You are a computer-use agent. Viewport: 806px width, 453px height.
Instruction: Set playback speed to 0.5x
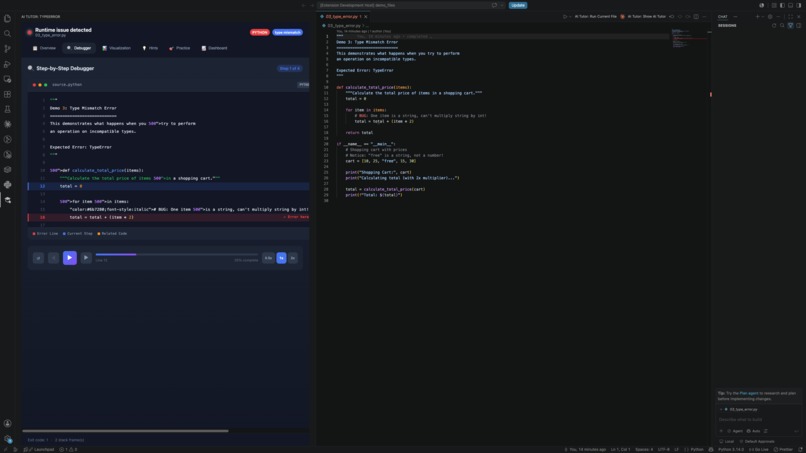(x=268, y=258)
